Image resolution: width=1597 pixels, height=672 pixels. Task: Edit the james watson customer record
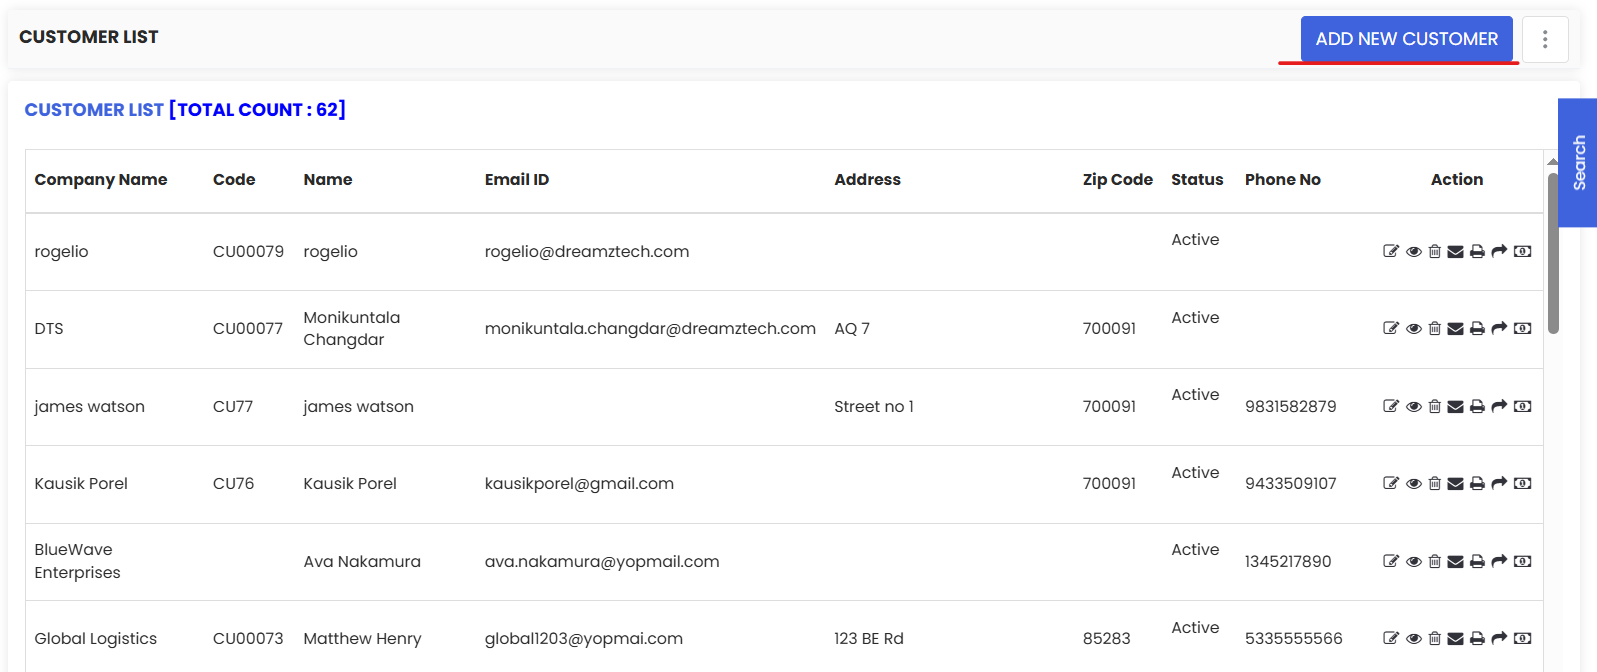[1391, 406]
